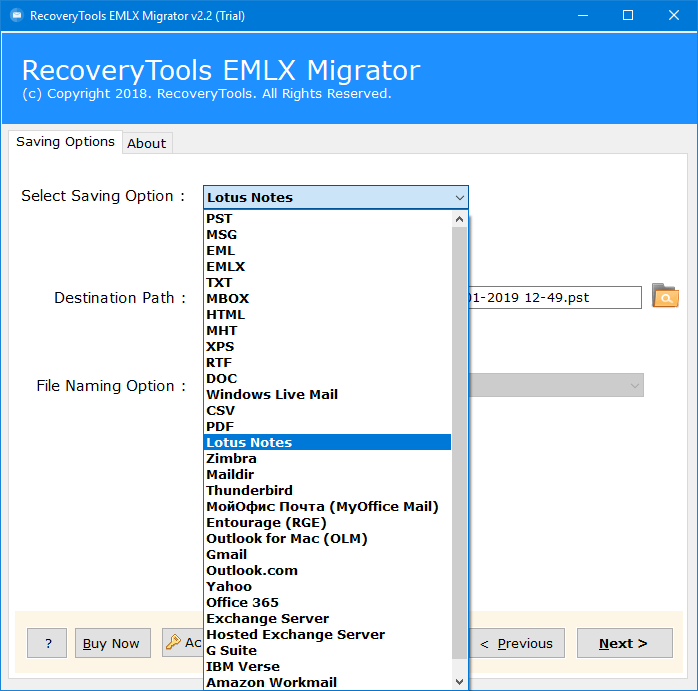Switch to the About tab
This screenshot has width=698, height=691.
(146, 143)
